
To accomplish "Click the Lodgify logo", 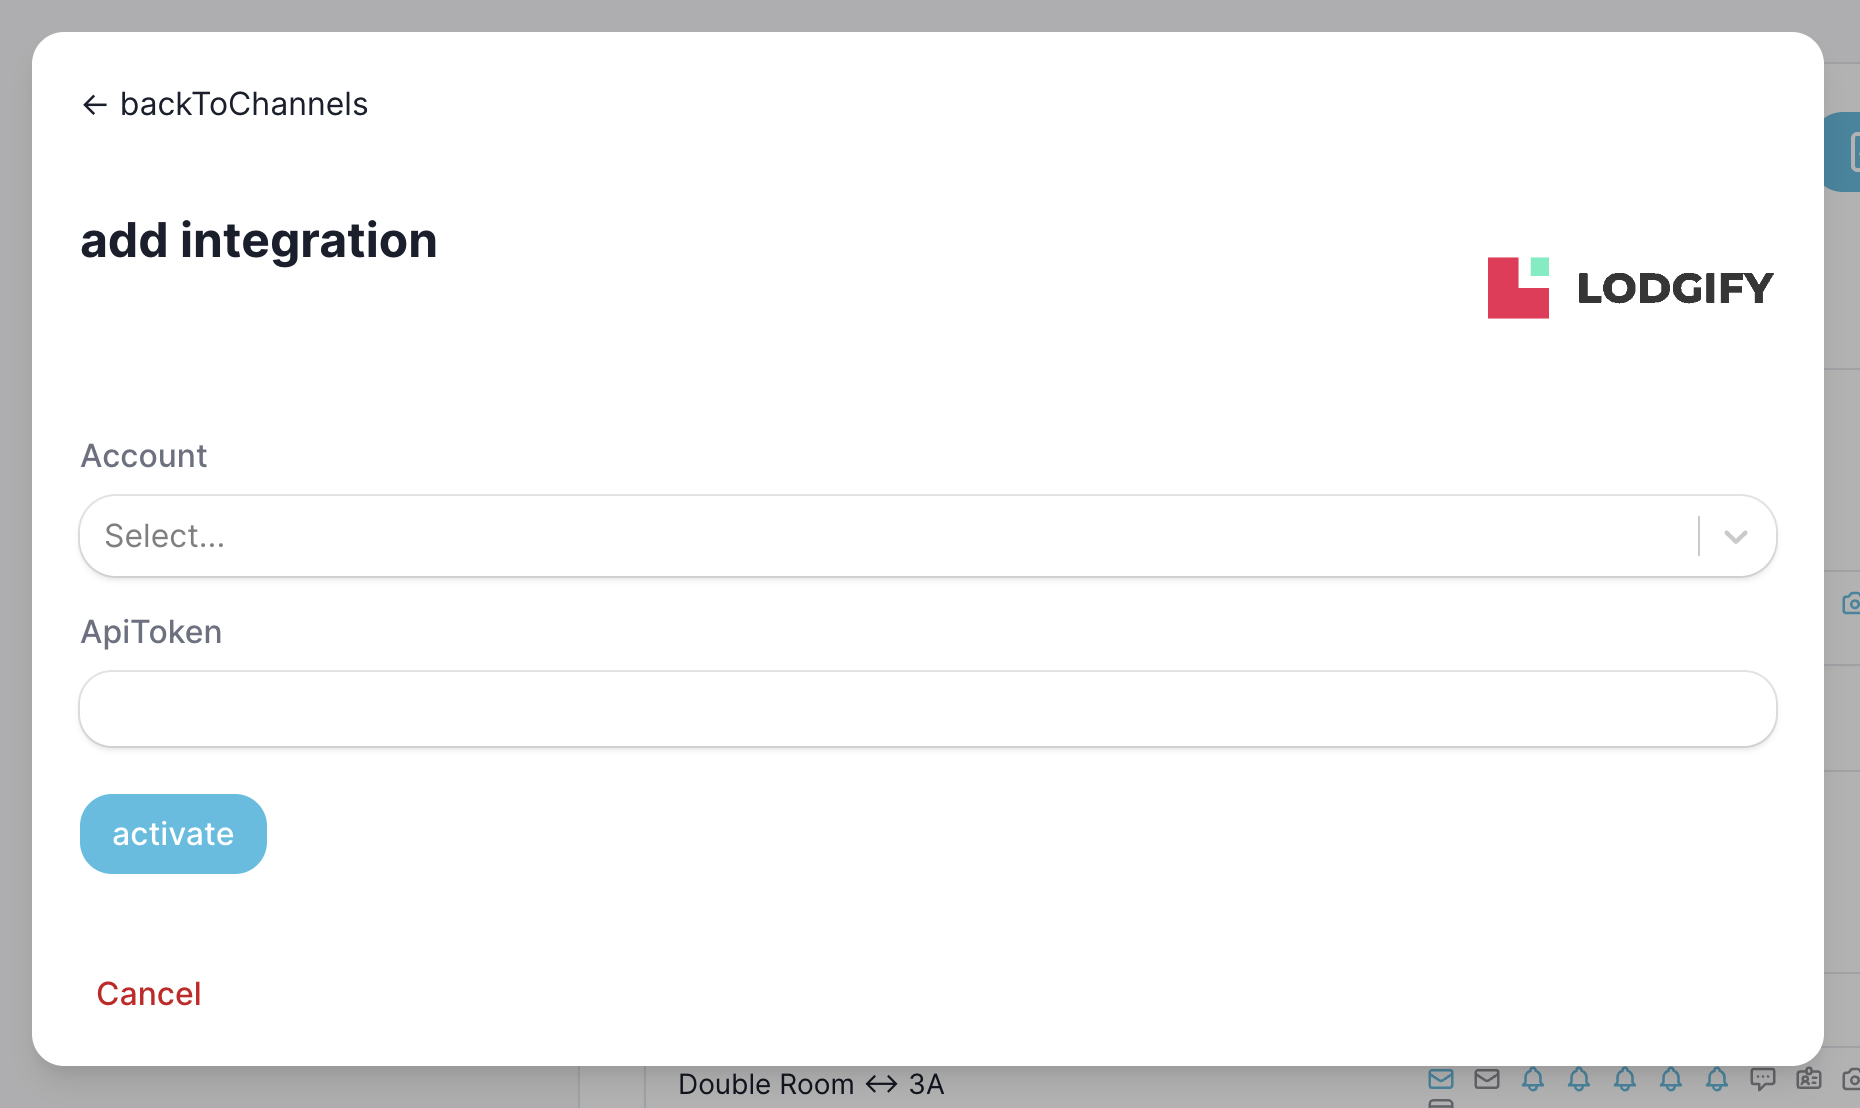I will [1628, 287].
